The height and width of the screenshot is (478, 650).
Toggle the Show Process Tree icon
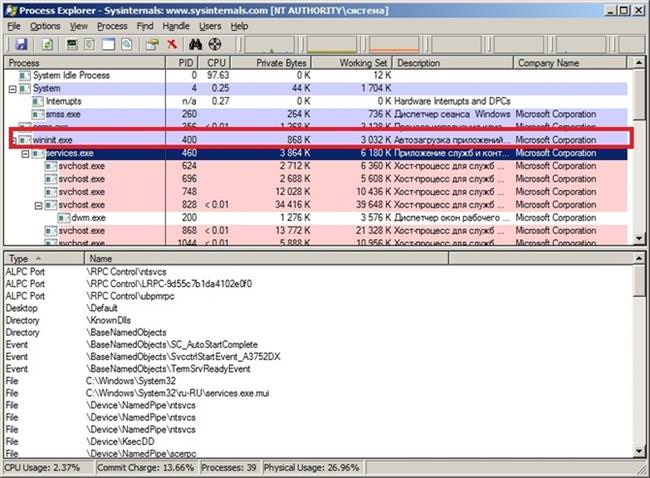[89, 44]
